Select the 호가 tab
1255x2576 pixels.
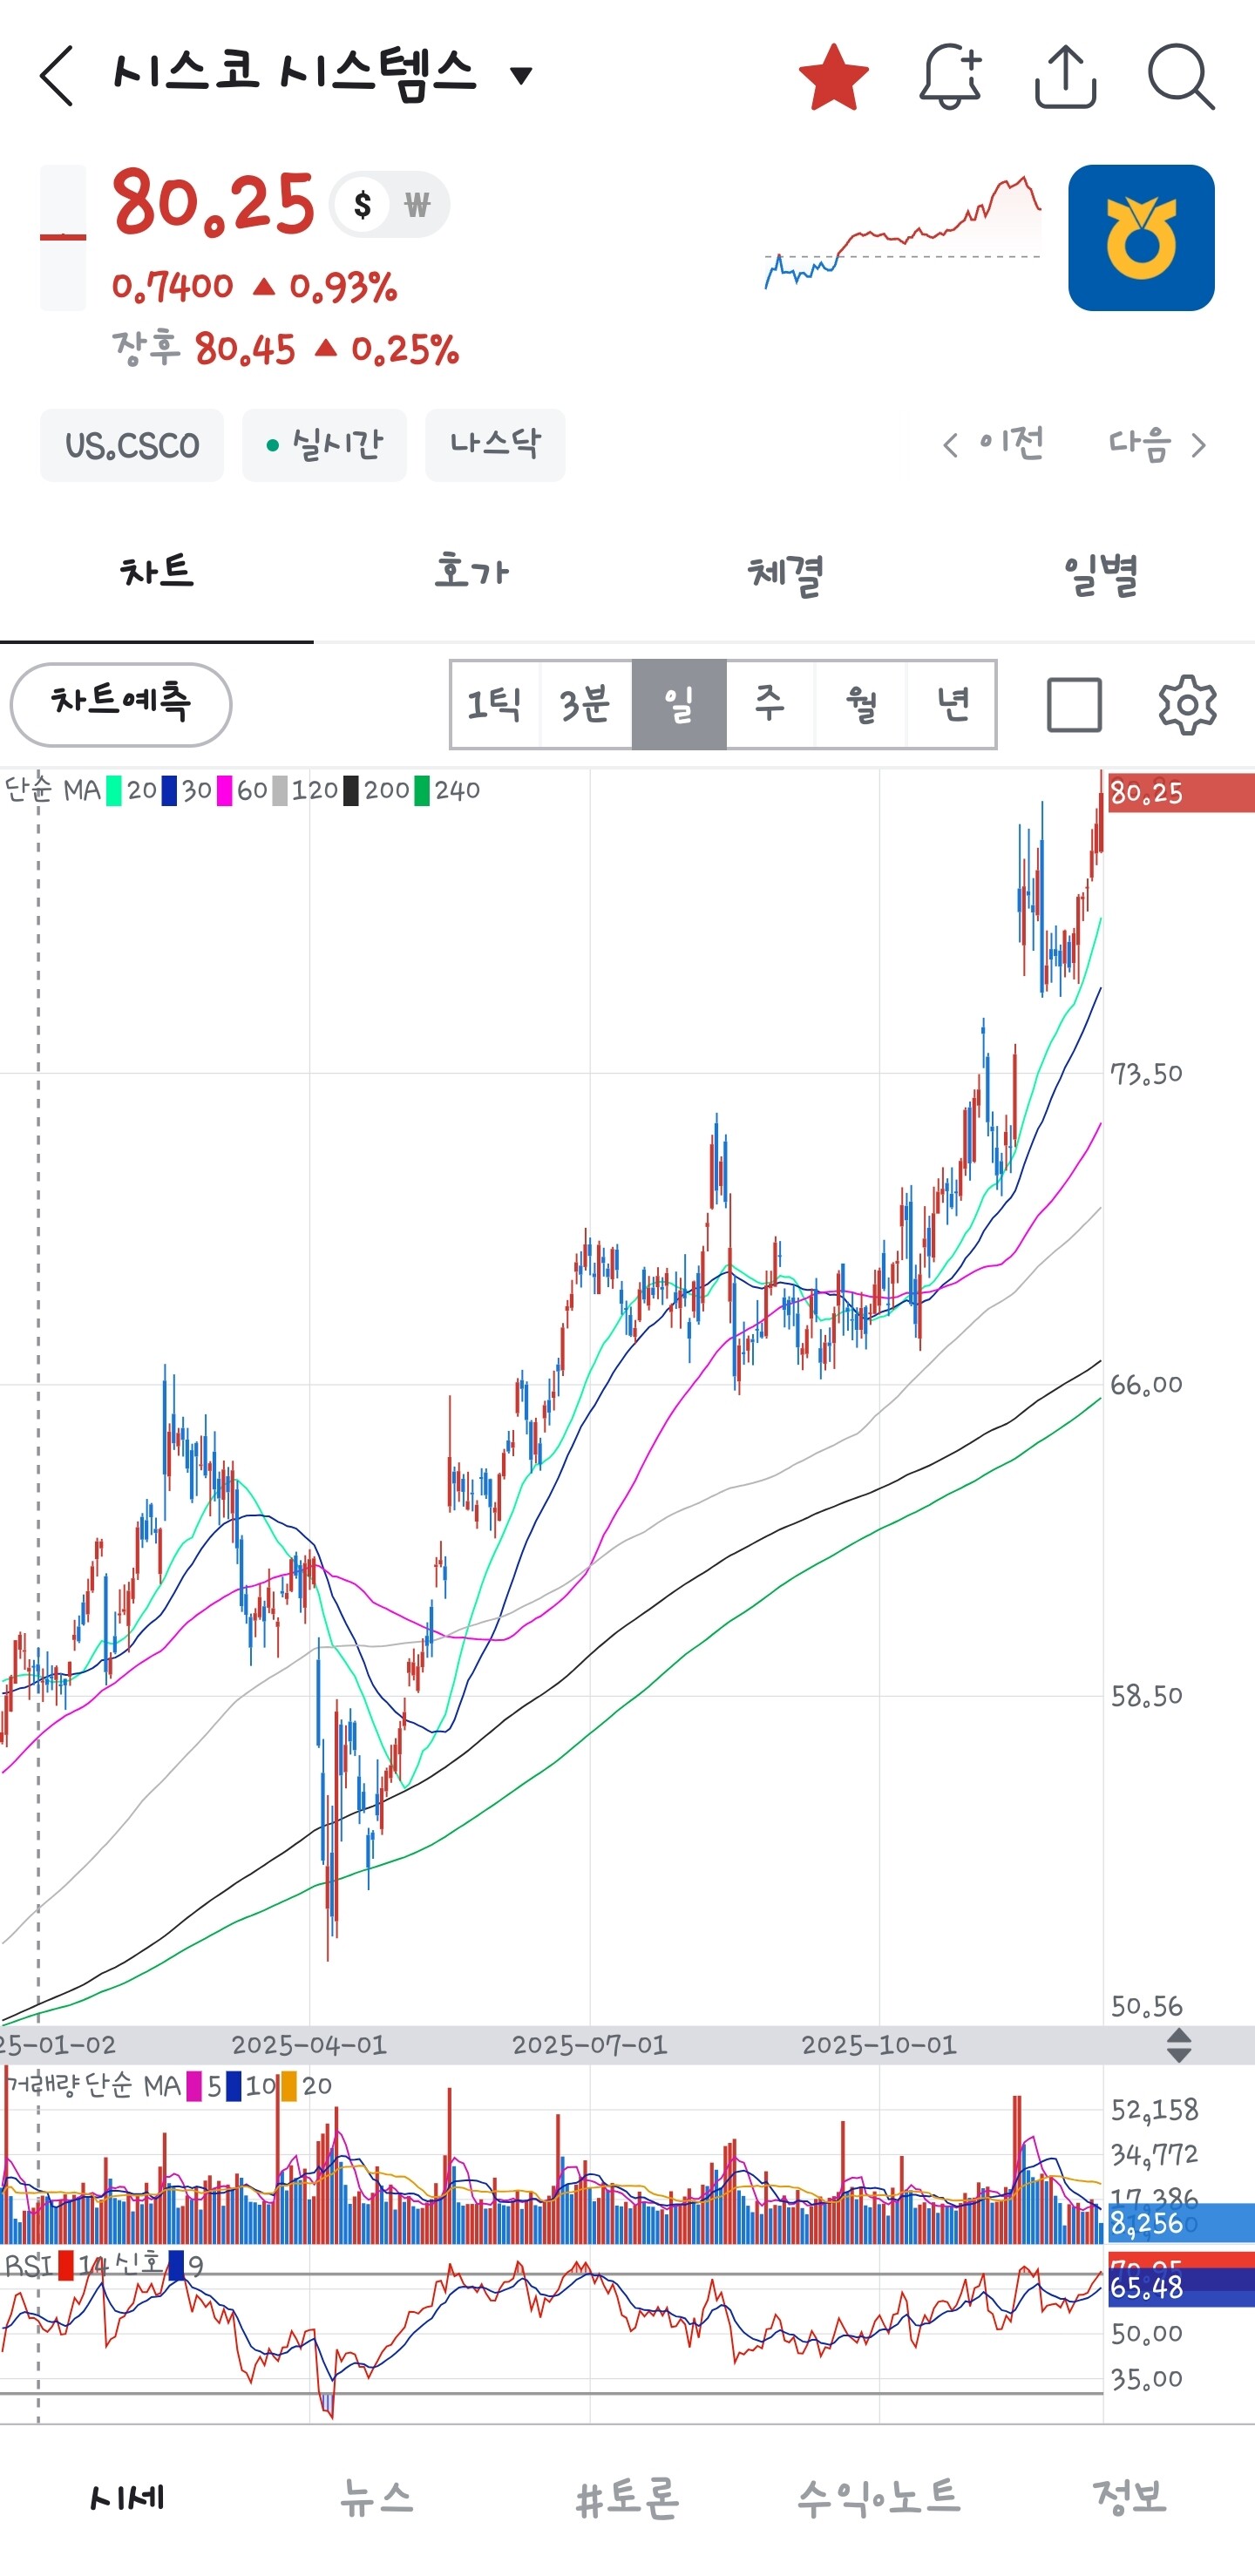click(471, 572)
